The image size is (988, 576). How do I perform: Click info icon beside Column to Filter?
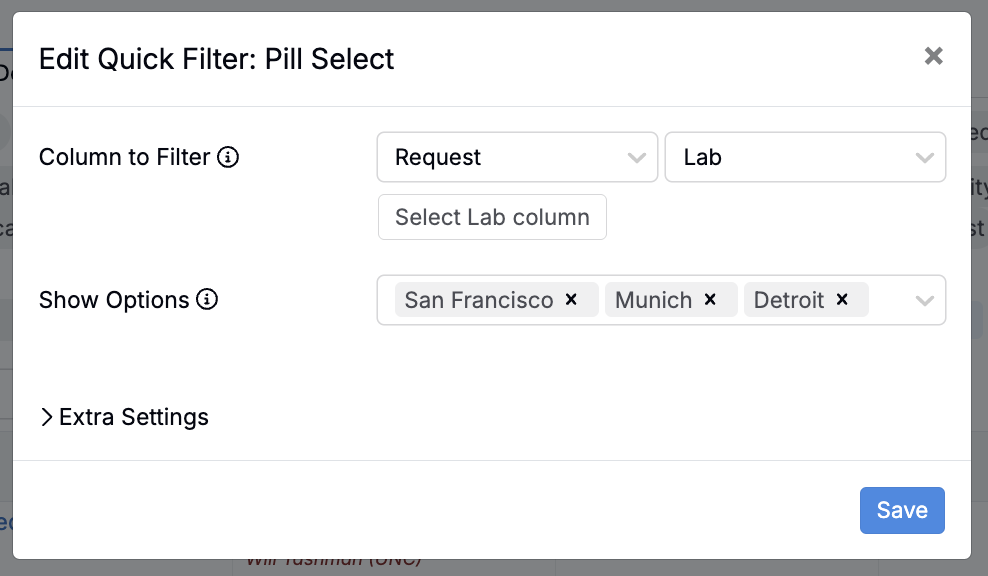pos(228,157)
